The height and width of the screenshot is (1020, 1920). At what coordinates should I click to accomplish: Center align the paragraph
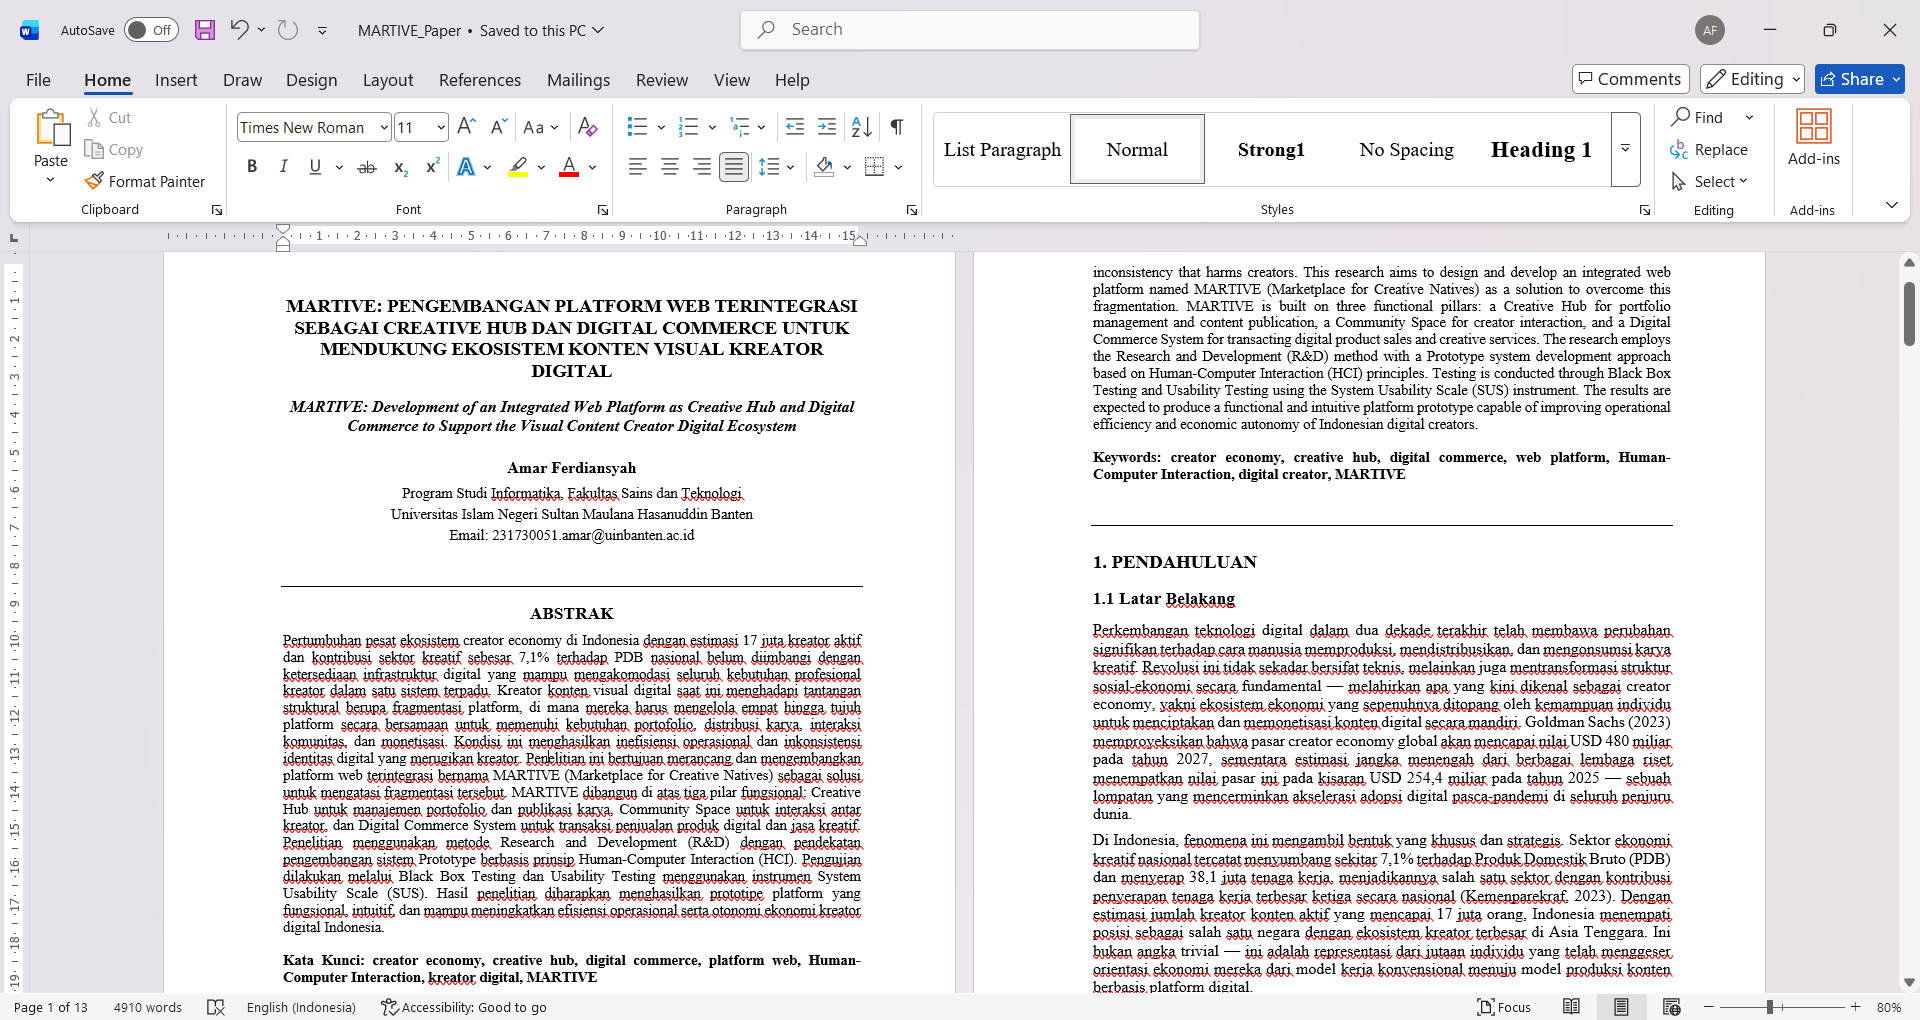[x=670, y=167]
